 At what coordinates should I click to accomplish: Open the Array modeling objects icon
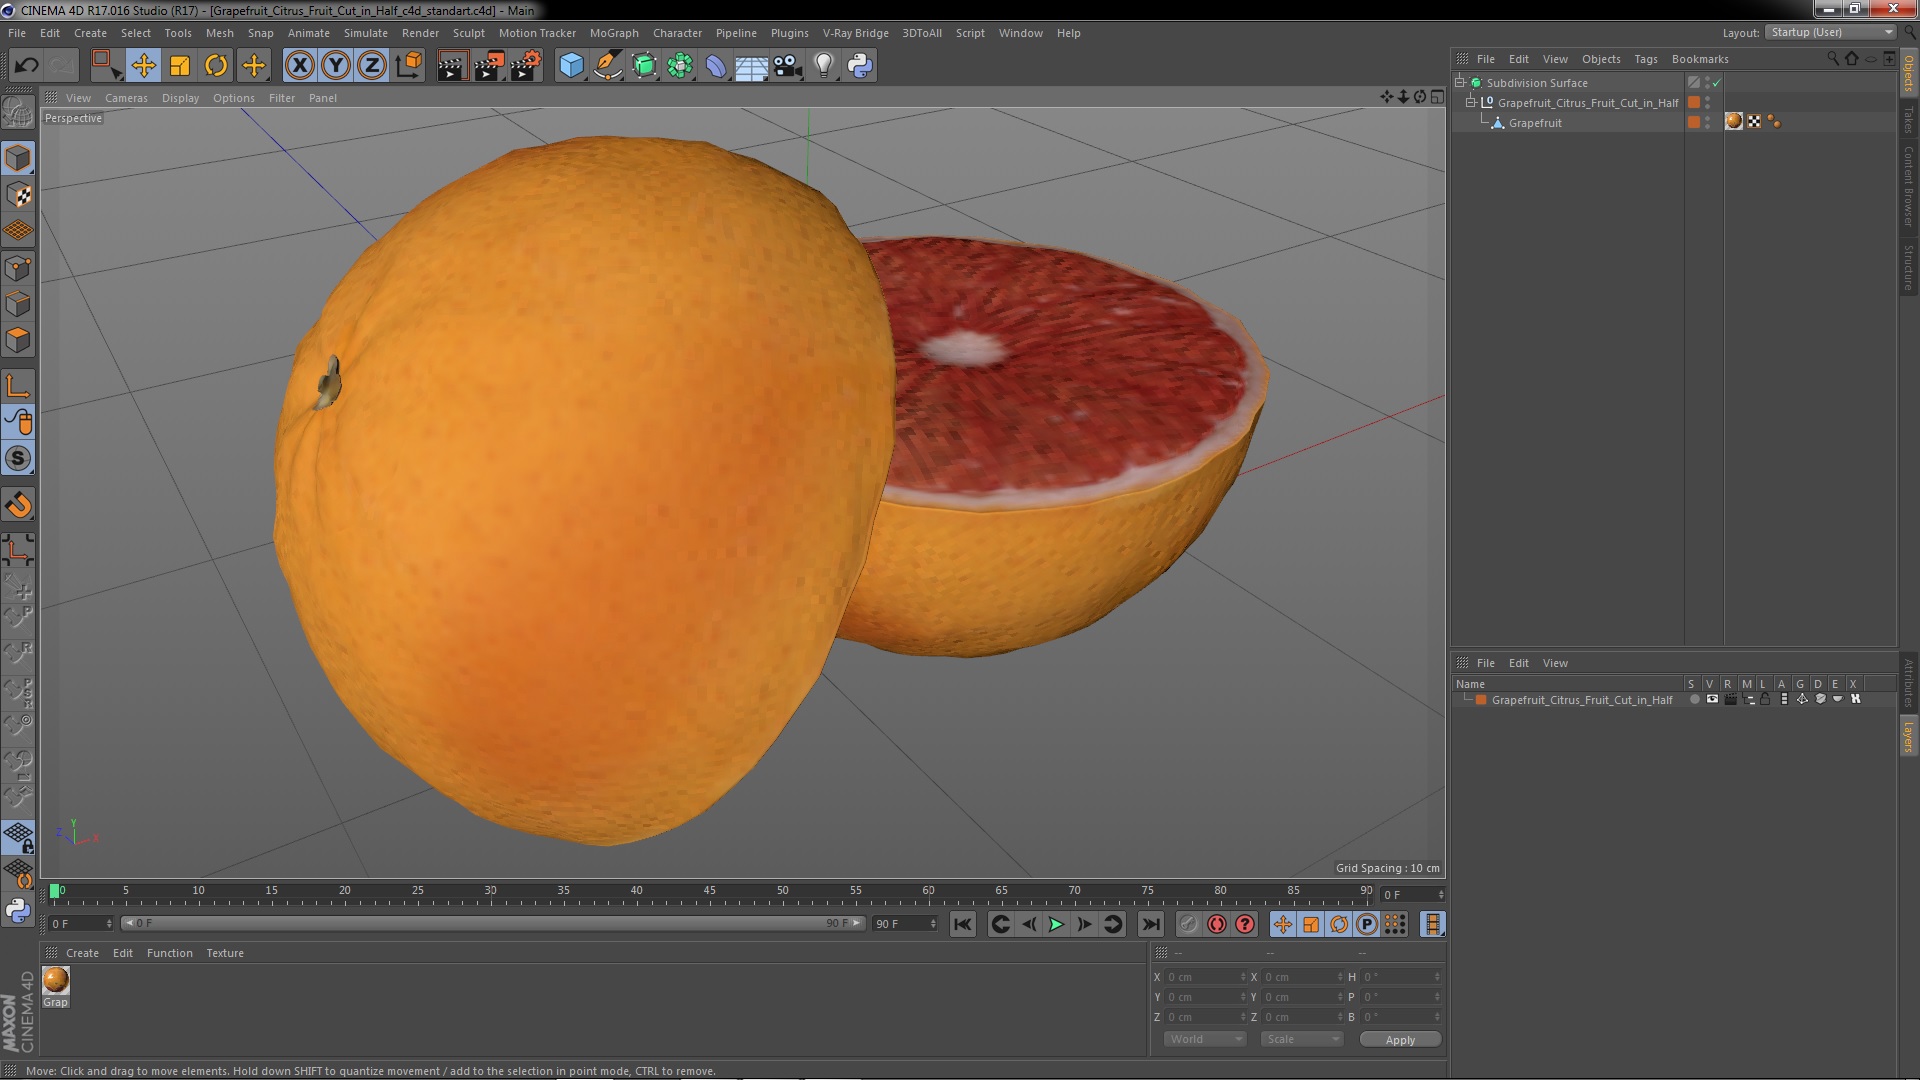680,66
